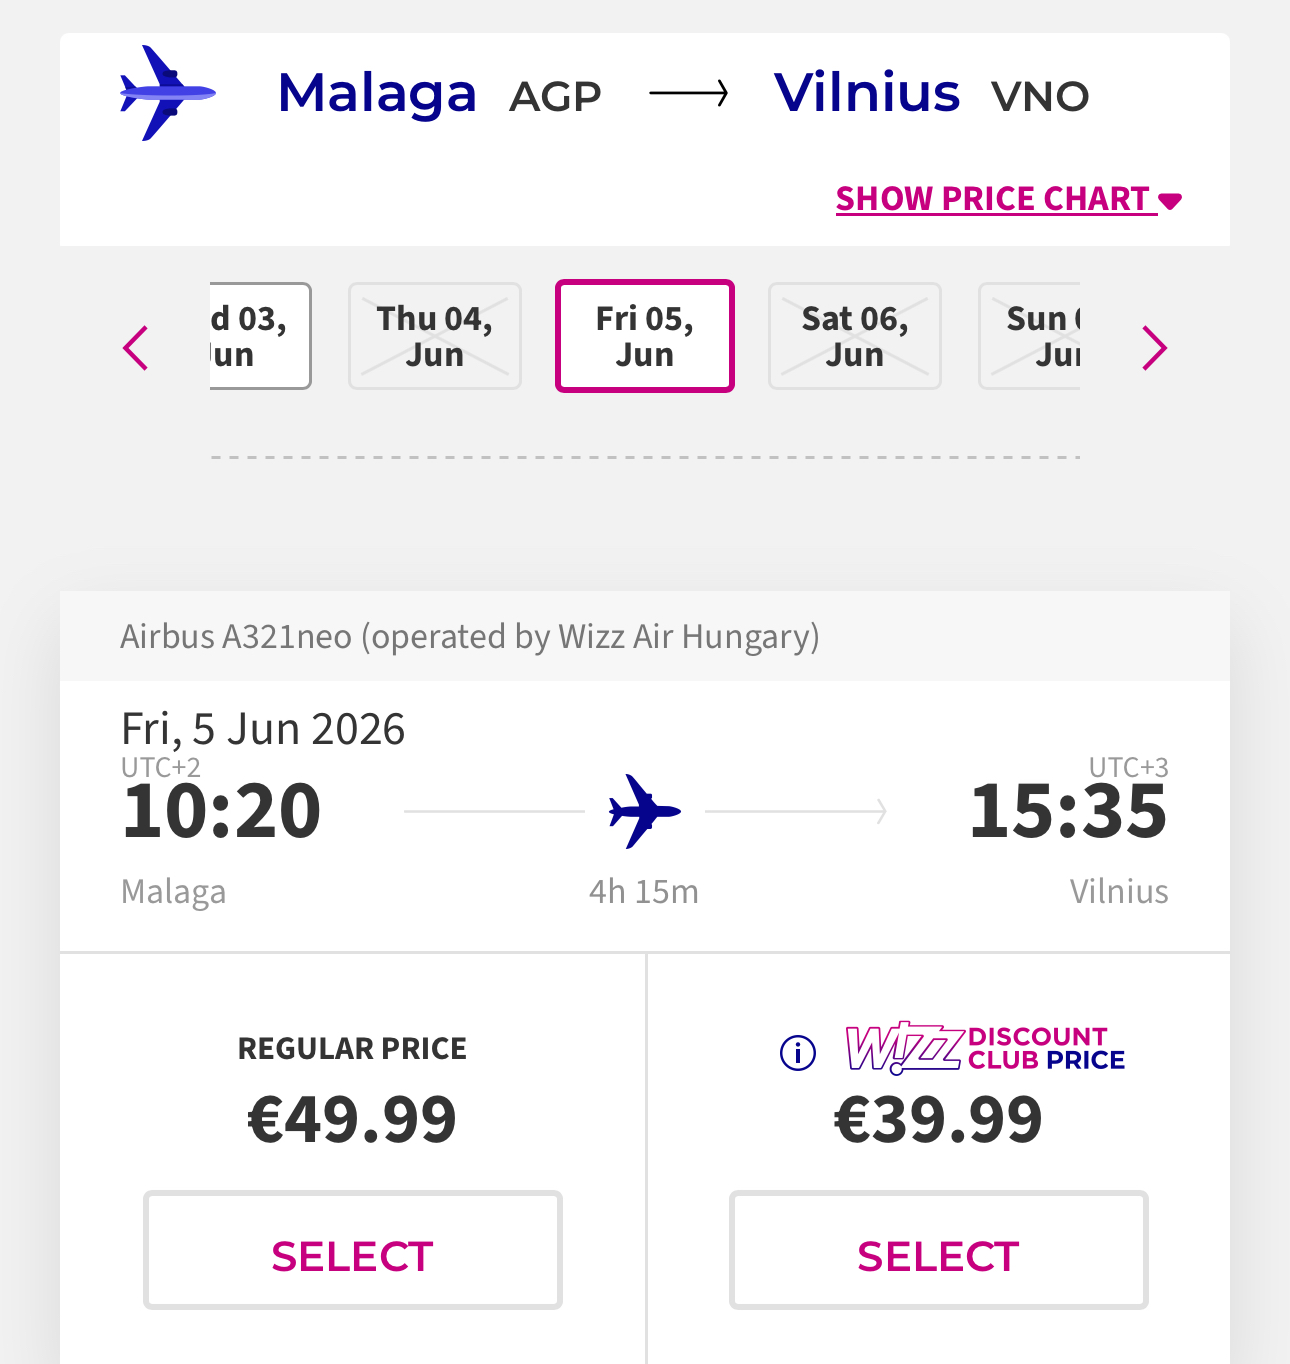Expand the Show Price Chart dropdown
Viewport: 1290px width, 1364px height.
pyautogui.click(x=994, y=199)
